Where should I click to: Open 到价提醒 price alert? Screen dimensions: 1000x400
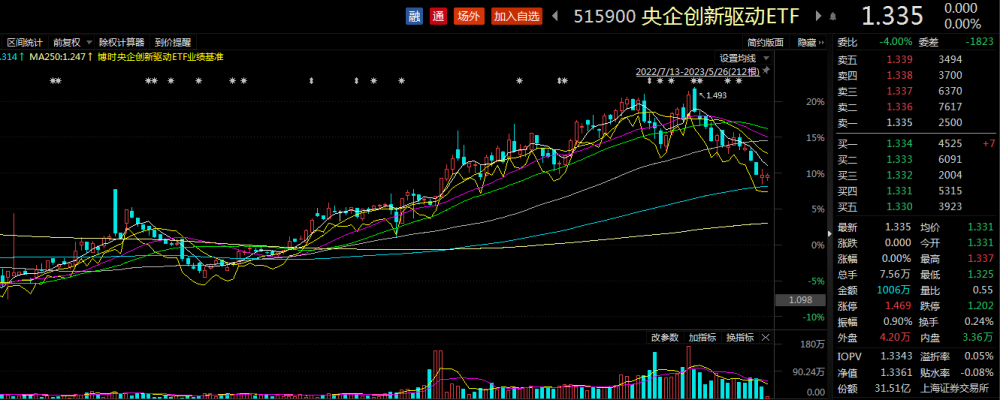coord(172,43)
